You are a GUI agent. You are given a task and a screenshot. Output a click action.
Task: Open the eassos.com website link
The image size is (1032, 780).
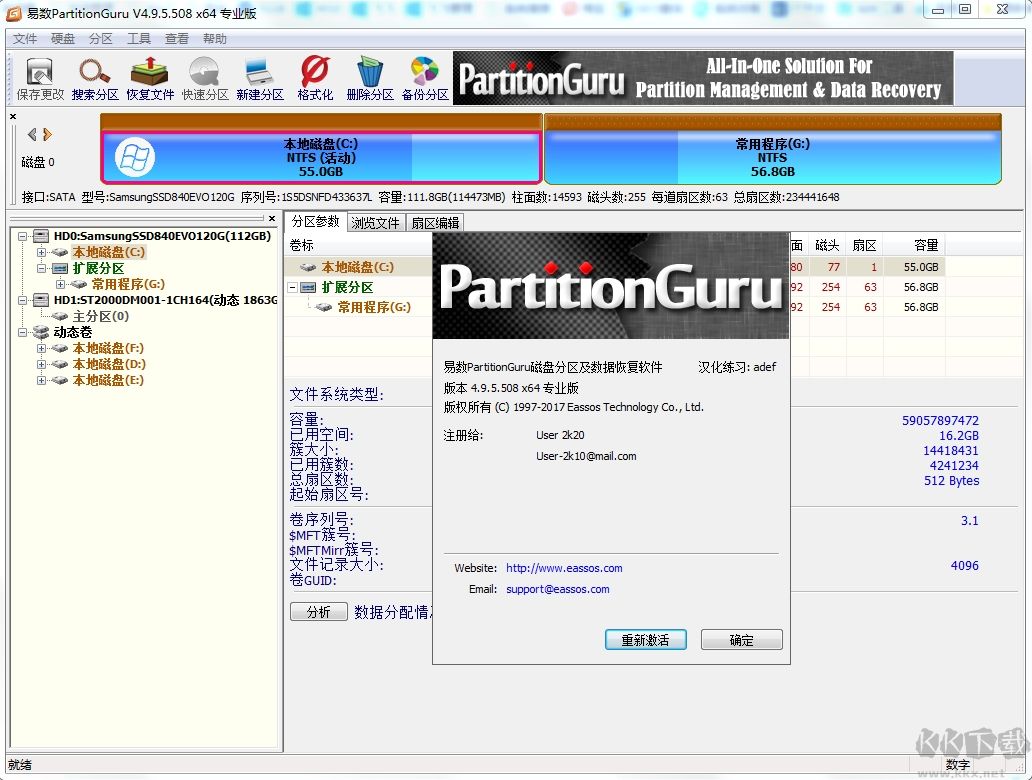click(x=565, y=567)
